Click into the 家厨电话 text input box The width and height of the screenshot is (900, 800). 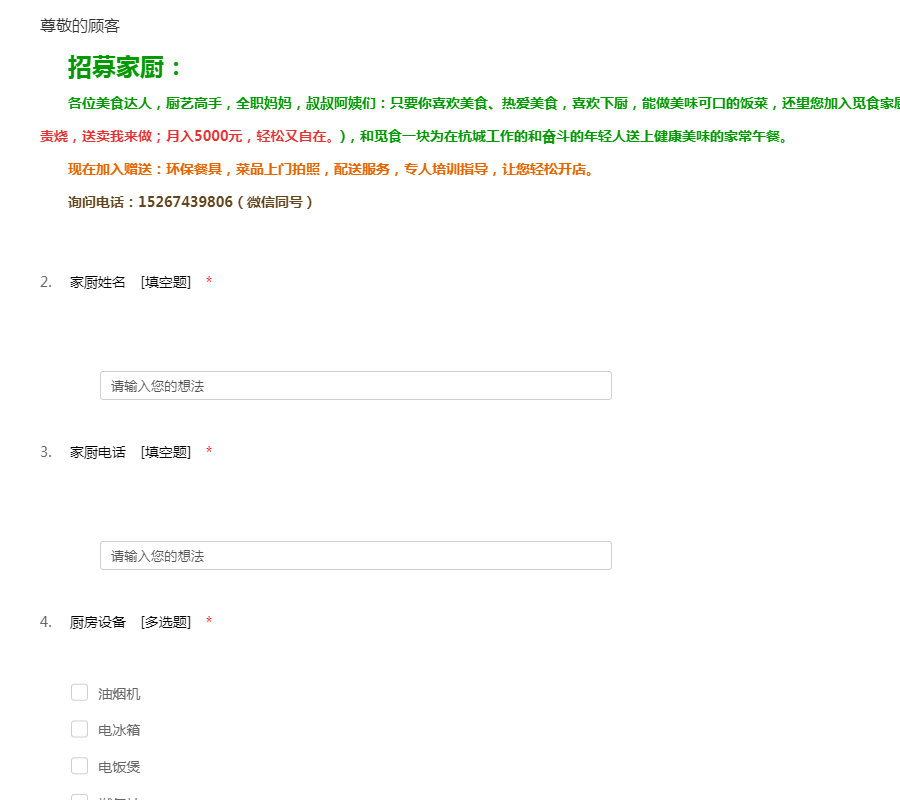point(355,556)
